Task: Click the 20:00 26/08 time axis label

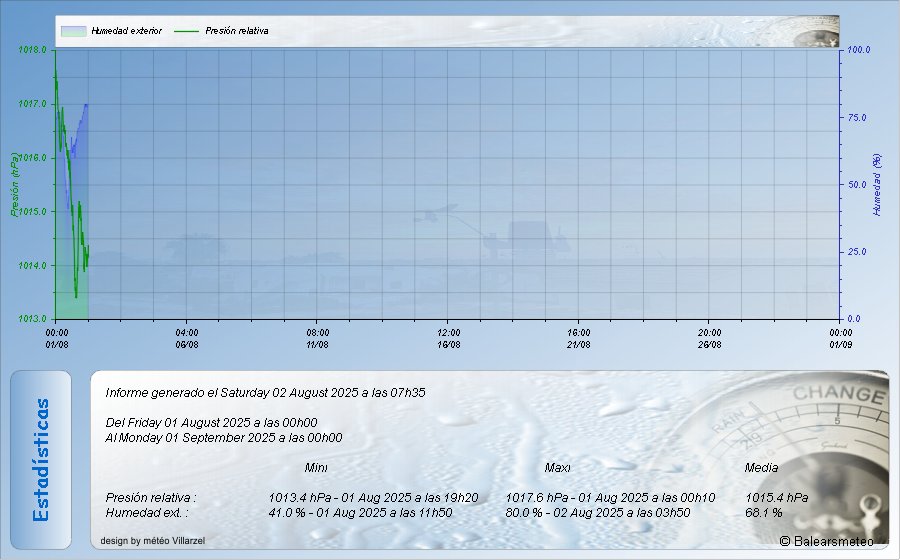Action: 709,339
